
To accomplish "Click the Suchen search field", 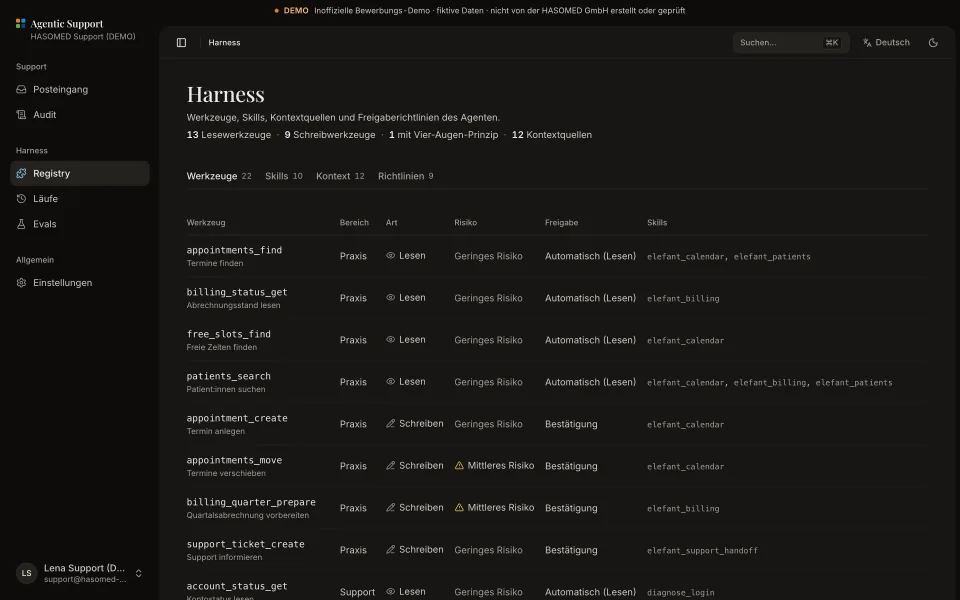I will point(791,42).
